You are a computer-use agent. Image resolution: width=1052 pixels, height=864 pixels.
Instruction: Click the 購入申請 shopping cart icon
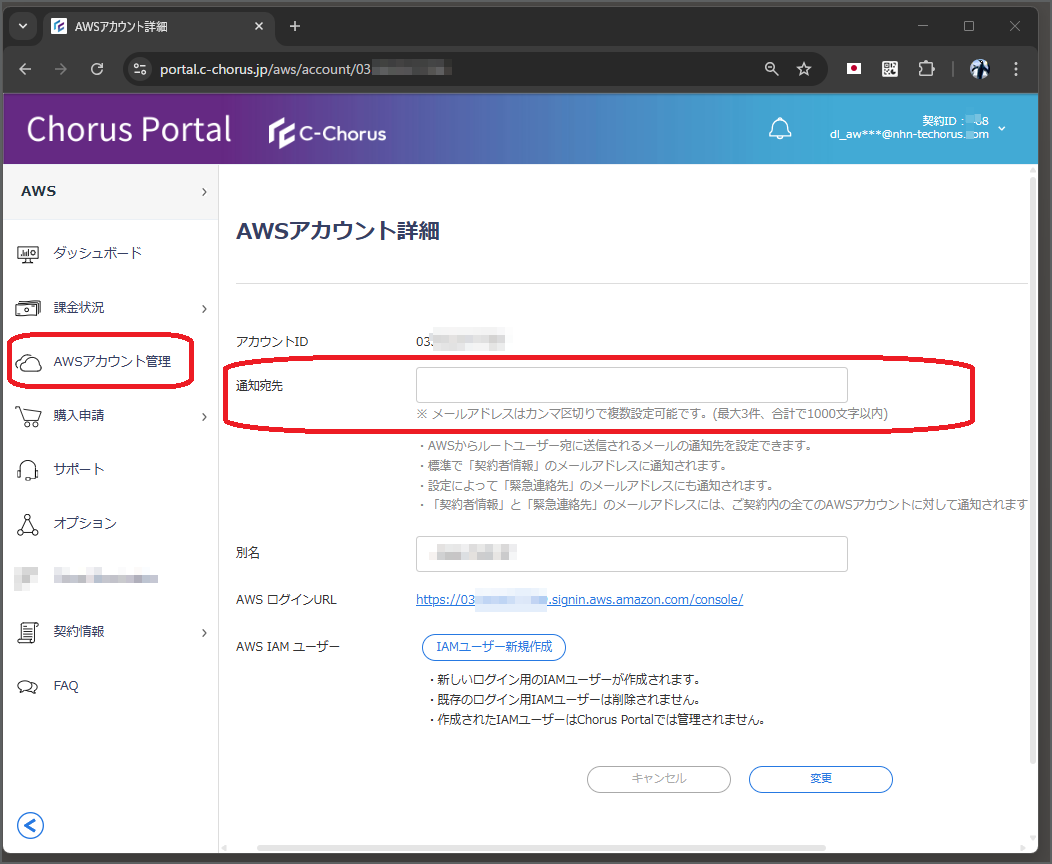pyautogui.click(x=28, y=417)
